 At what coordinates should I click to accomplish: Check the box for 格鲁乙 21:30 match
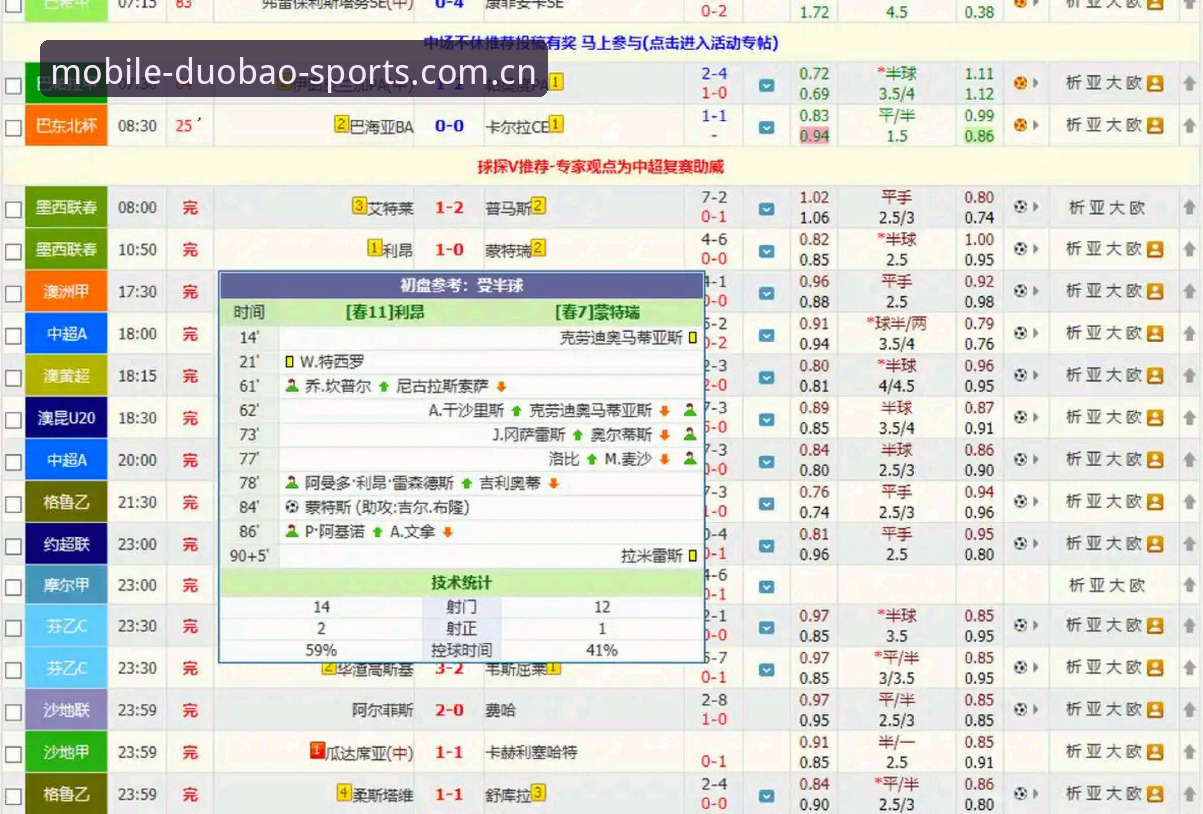pos(13,504)
